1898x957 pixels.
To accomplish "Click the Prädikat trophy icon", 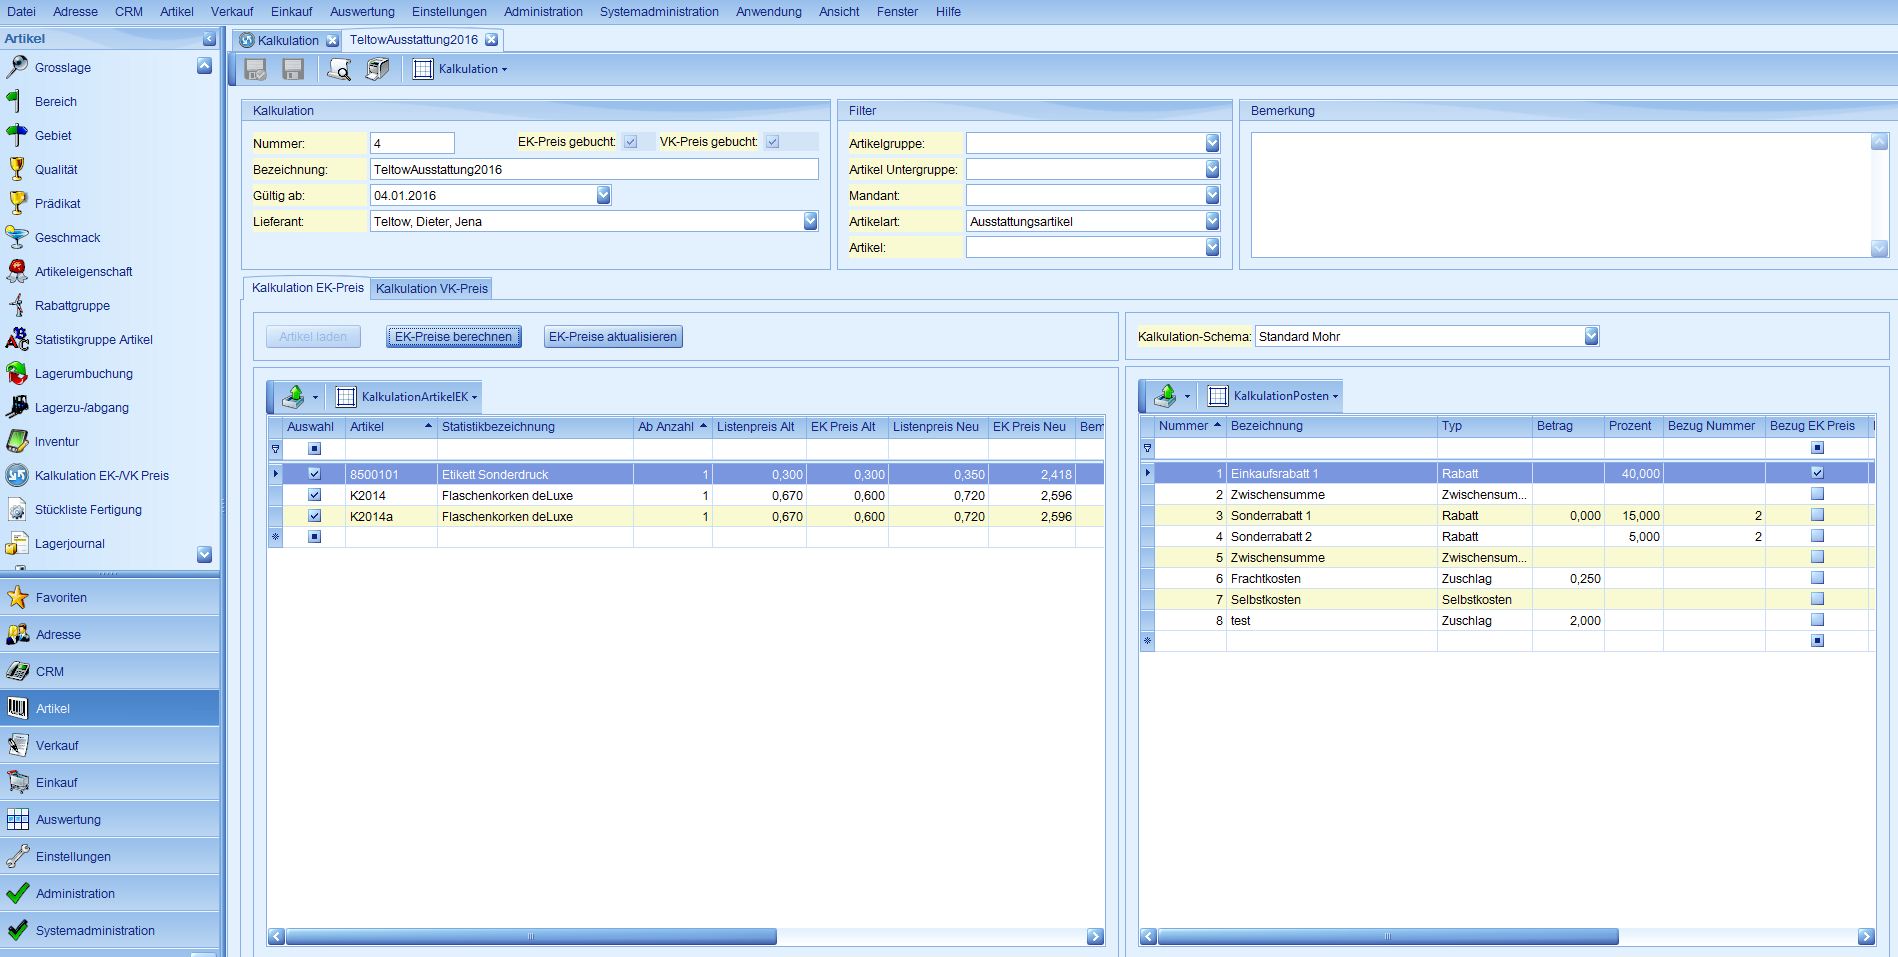I will coord(17,204).
